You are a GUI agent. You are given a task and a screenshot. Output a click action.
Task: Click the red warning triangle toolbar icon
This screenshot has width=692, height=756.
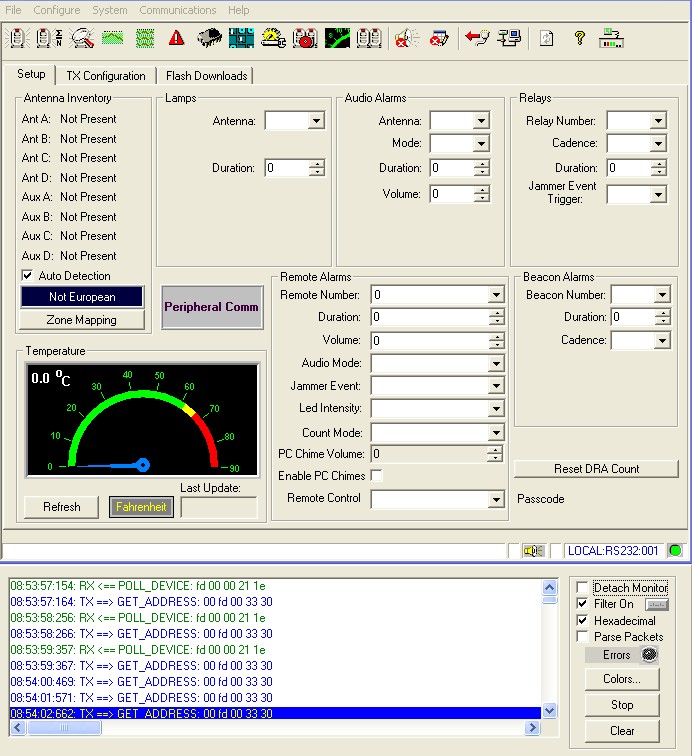177,39
